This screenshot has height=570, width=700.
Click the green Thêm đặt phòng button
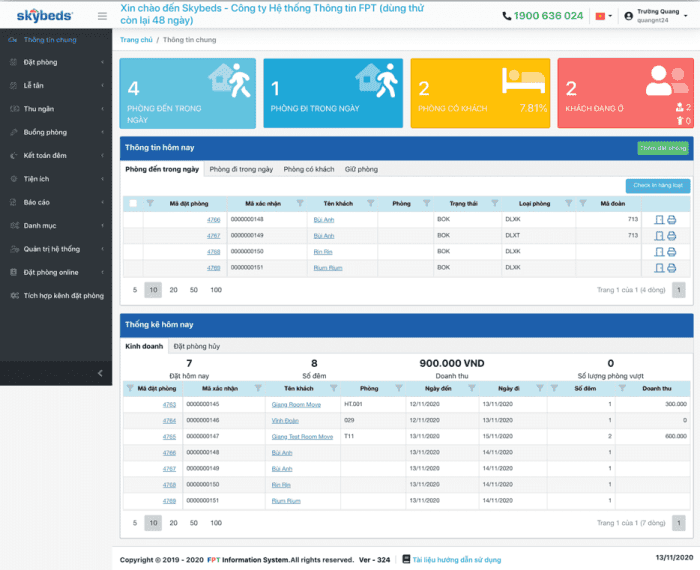point(663,148)
